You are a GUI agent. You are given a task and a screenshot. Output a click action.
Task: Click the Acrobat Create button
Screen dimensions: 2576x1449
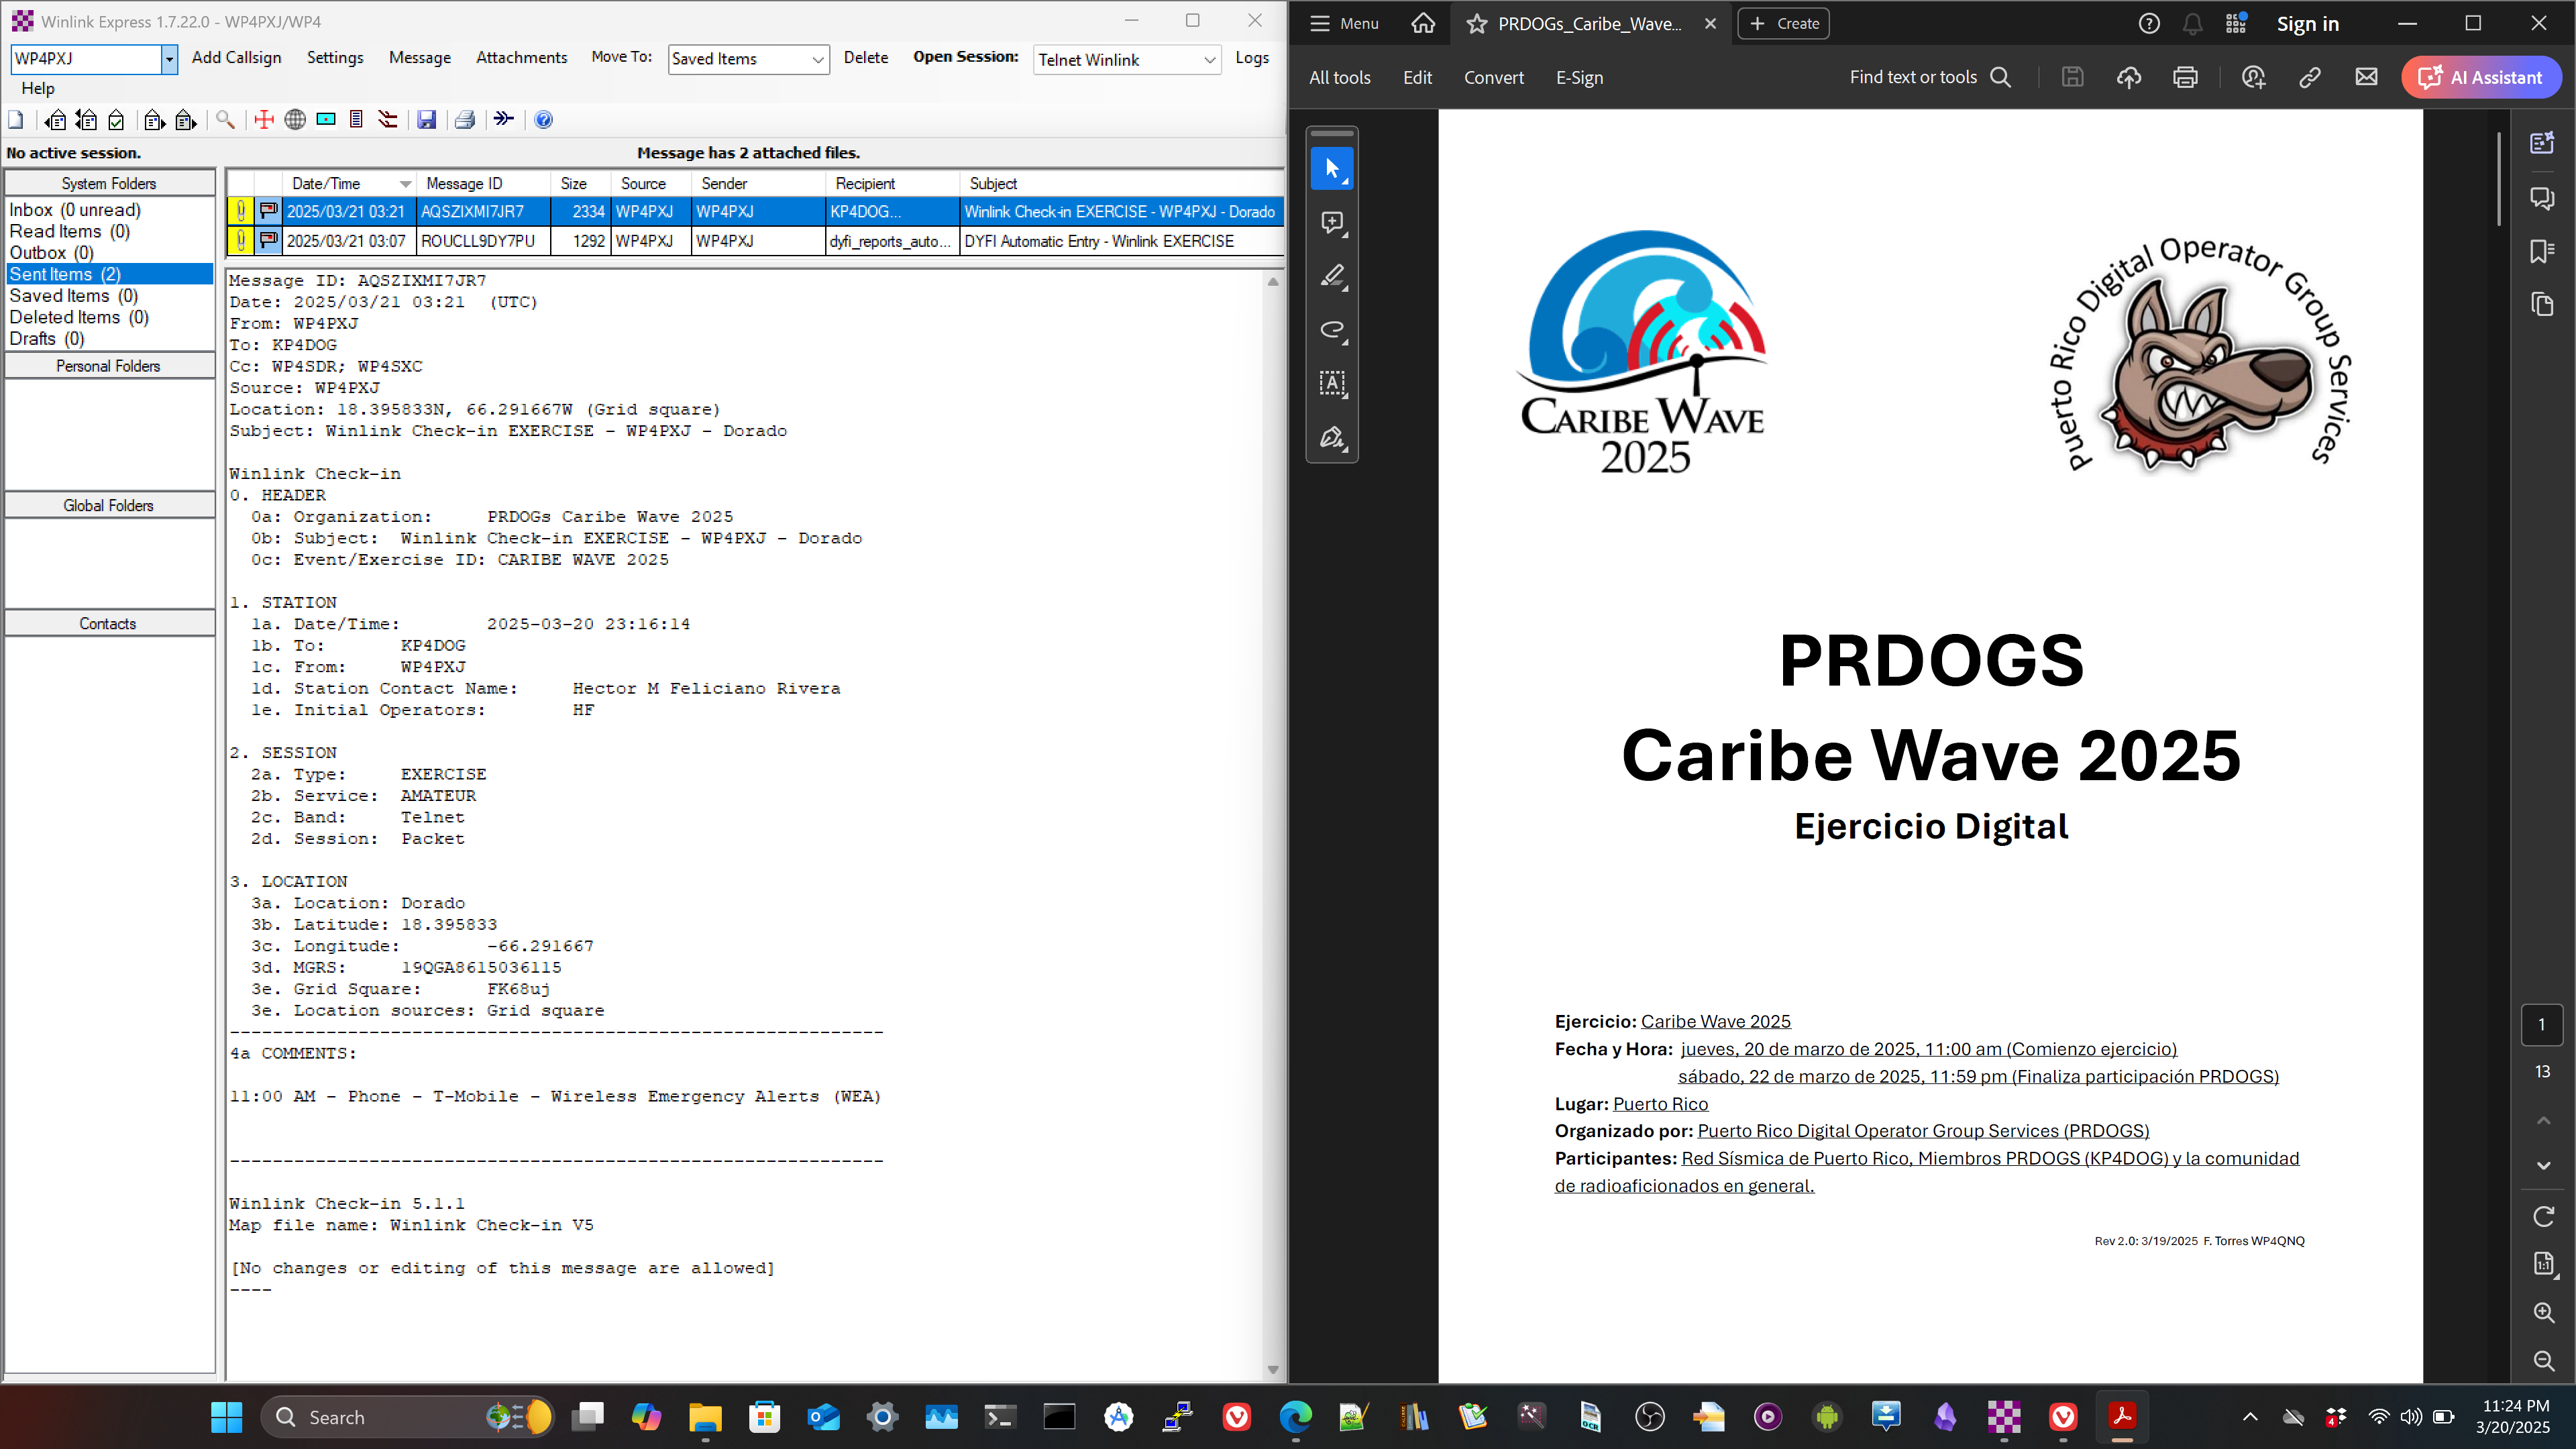click(1783, 23)
